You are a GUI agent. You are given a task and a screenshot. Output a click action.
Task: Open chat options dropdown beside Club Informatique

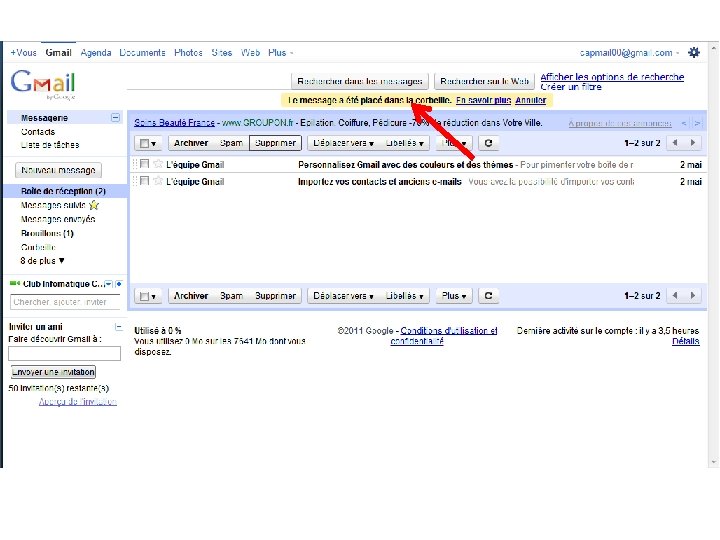(x=108, y=284)
